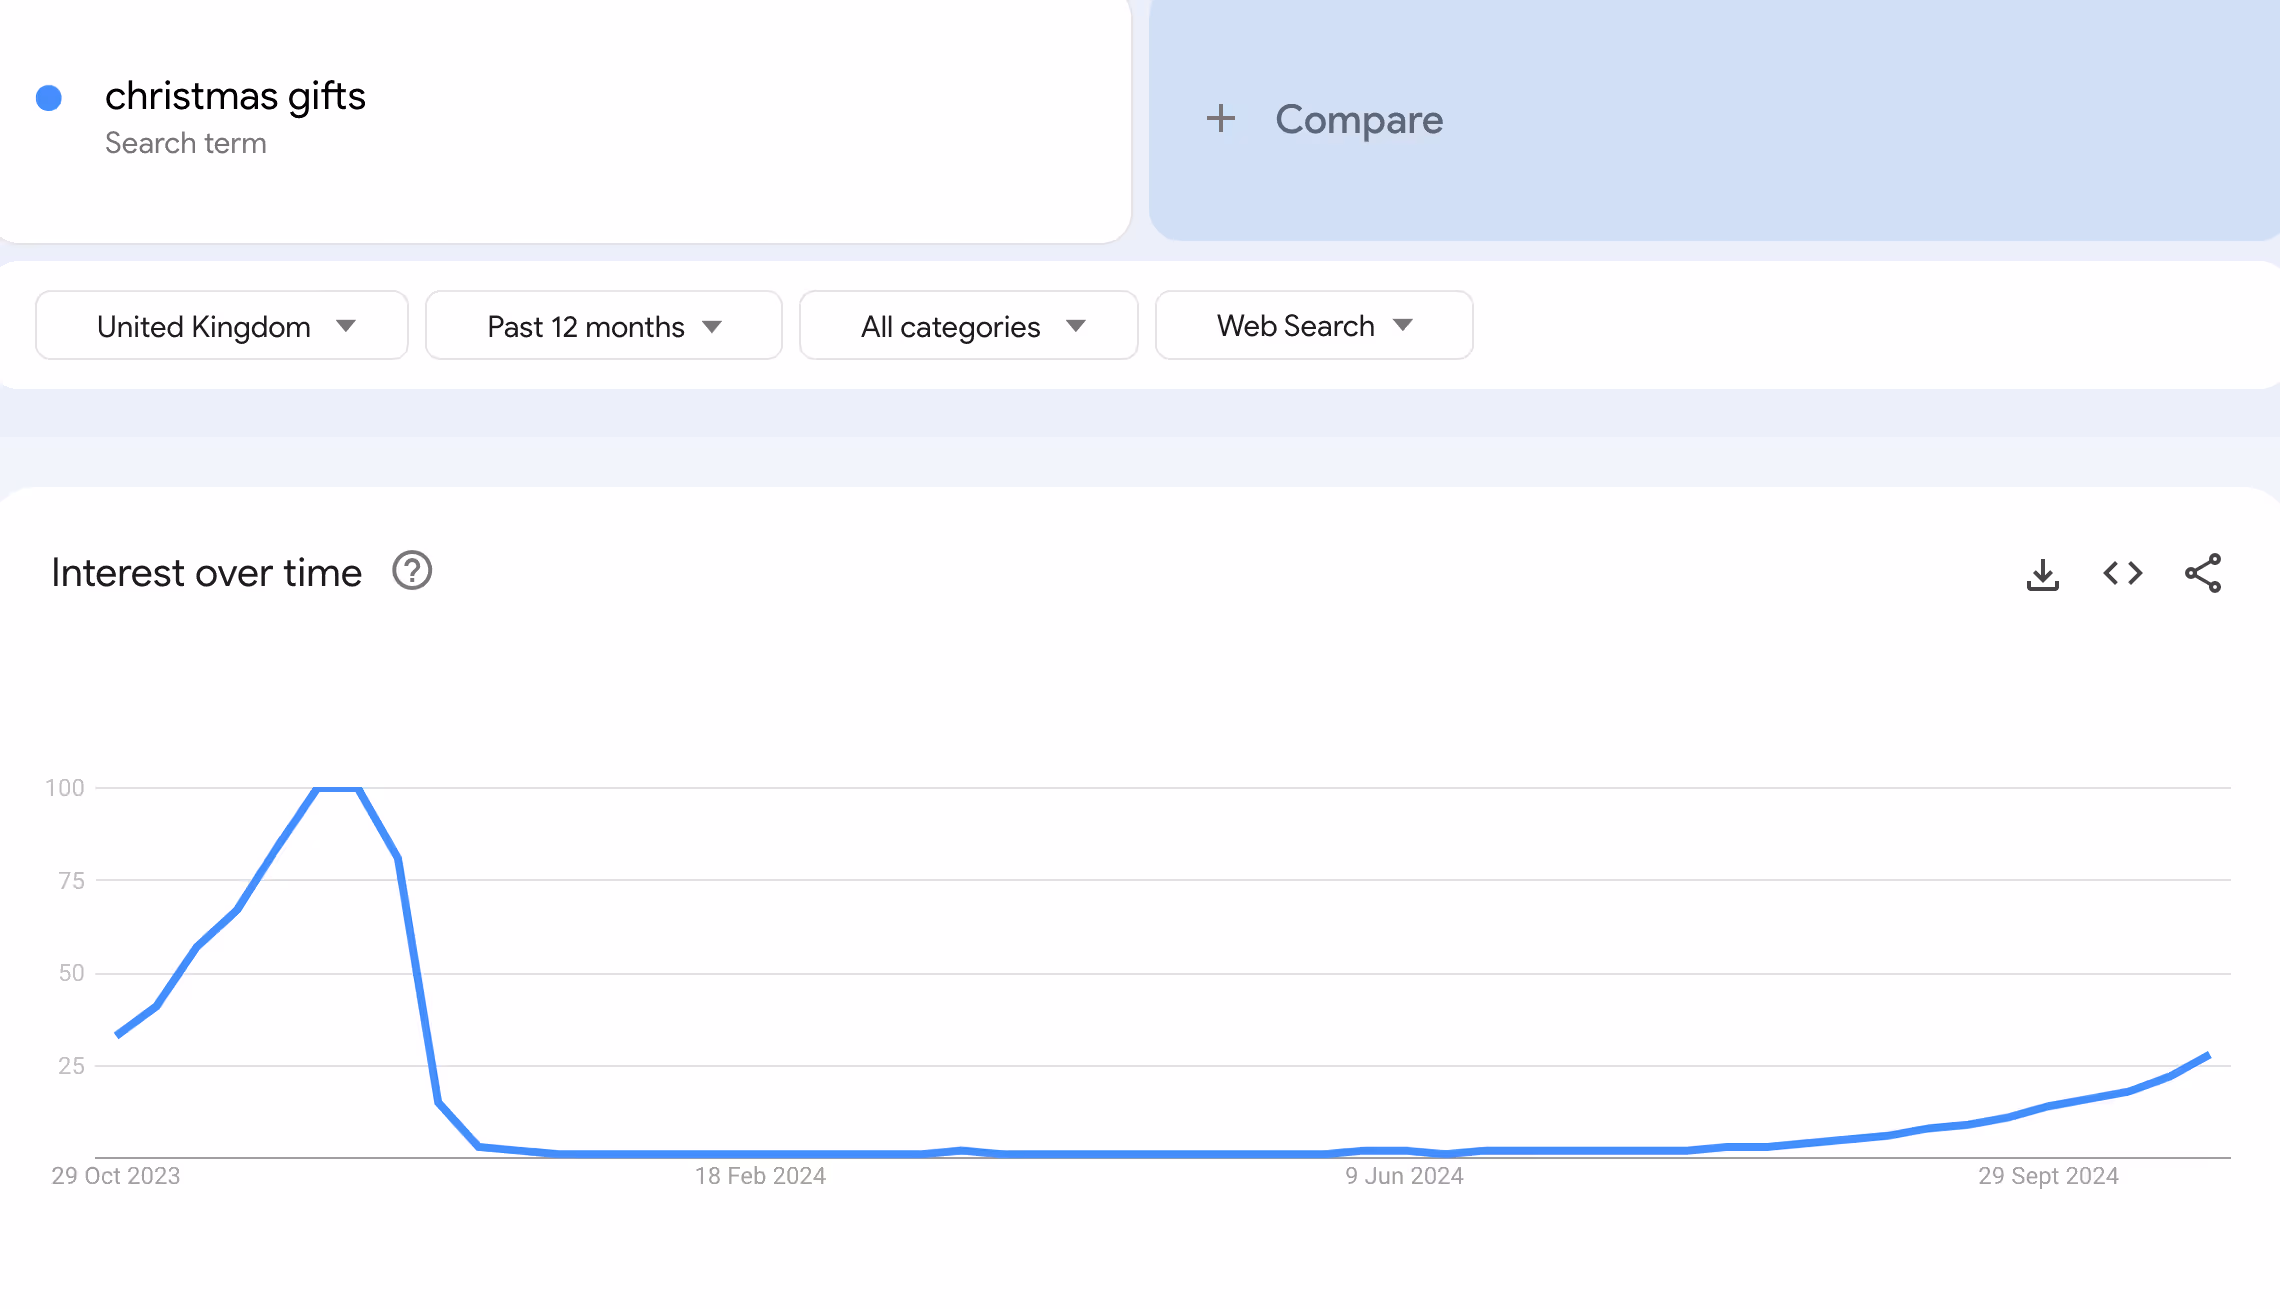
Task: Click the Search term label
Action: 186,143
